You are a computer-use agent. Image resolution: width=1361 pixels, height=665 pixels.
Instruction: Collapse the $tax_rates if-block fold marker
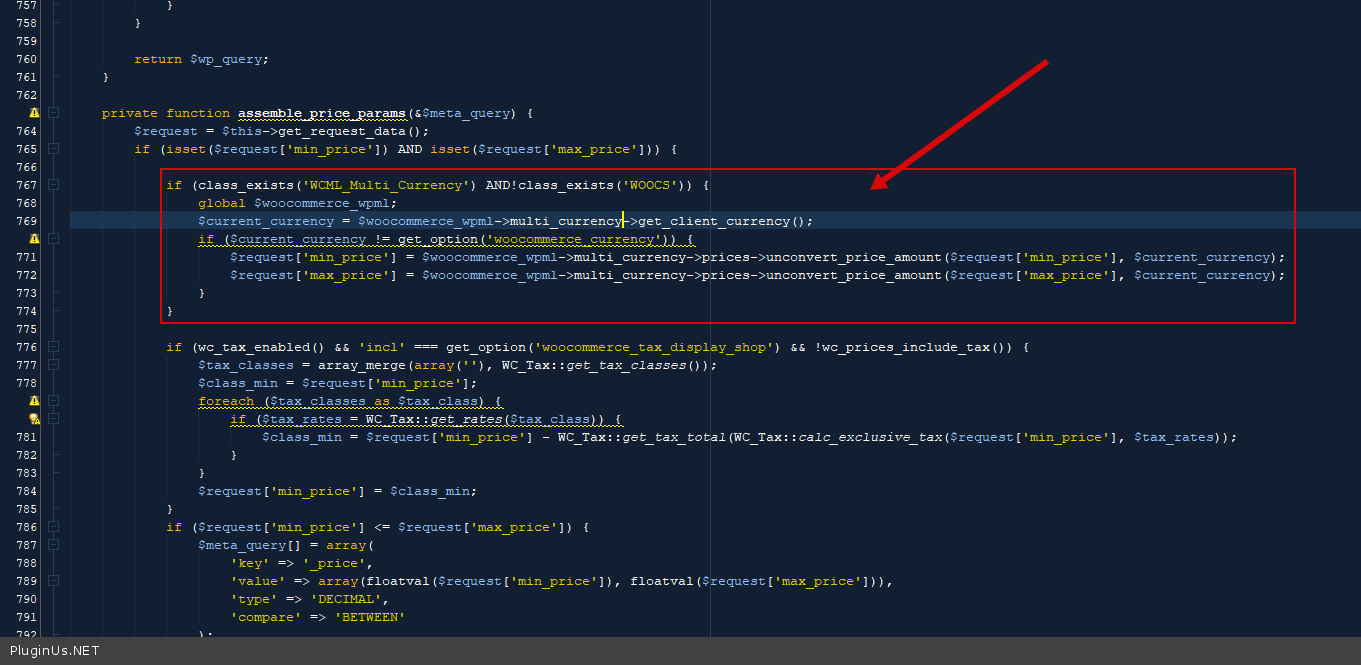(x=54, y=419)
